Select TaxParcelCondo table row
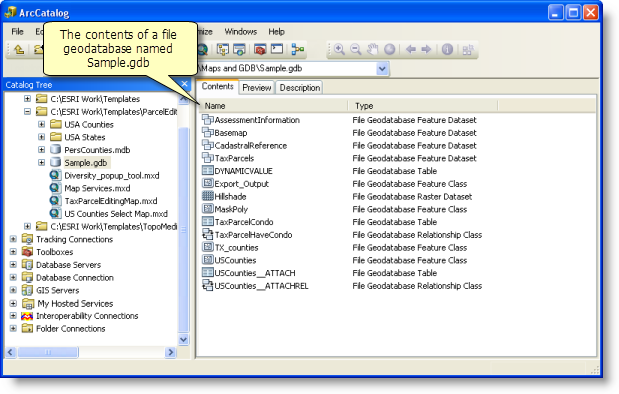Image resolution: width=619 pixels, height=394 pixels. [x=320, y=221]
